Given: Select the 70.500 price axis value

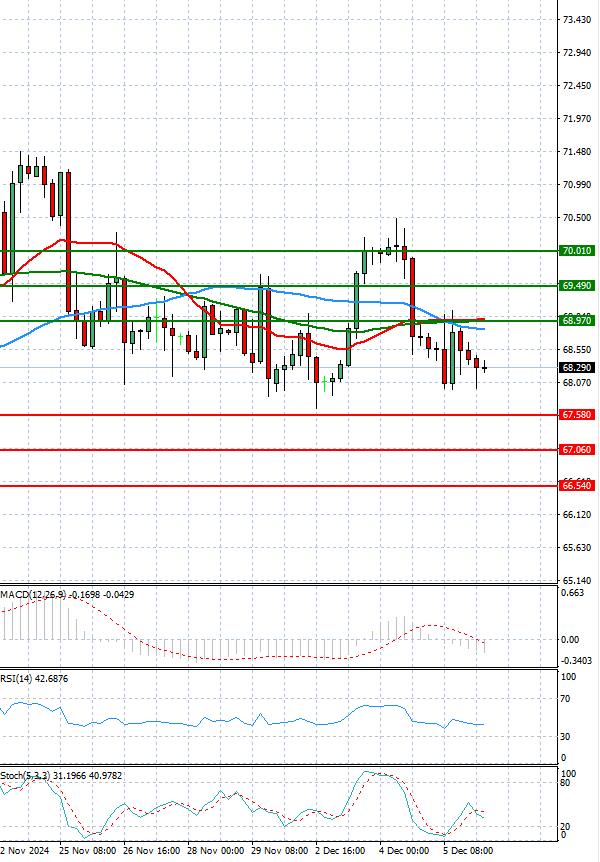Looking at the screenshot, I should 577,218.
